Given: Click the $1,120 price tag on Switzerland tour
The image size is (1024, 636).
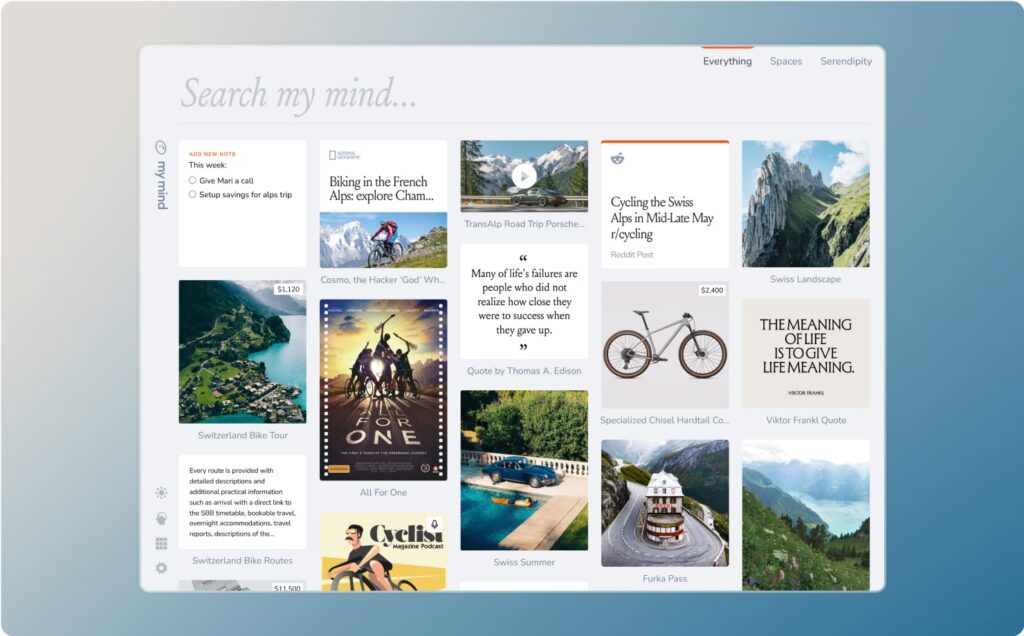Looking at the screenshot, I should pos(288,289).
